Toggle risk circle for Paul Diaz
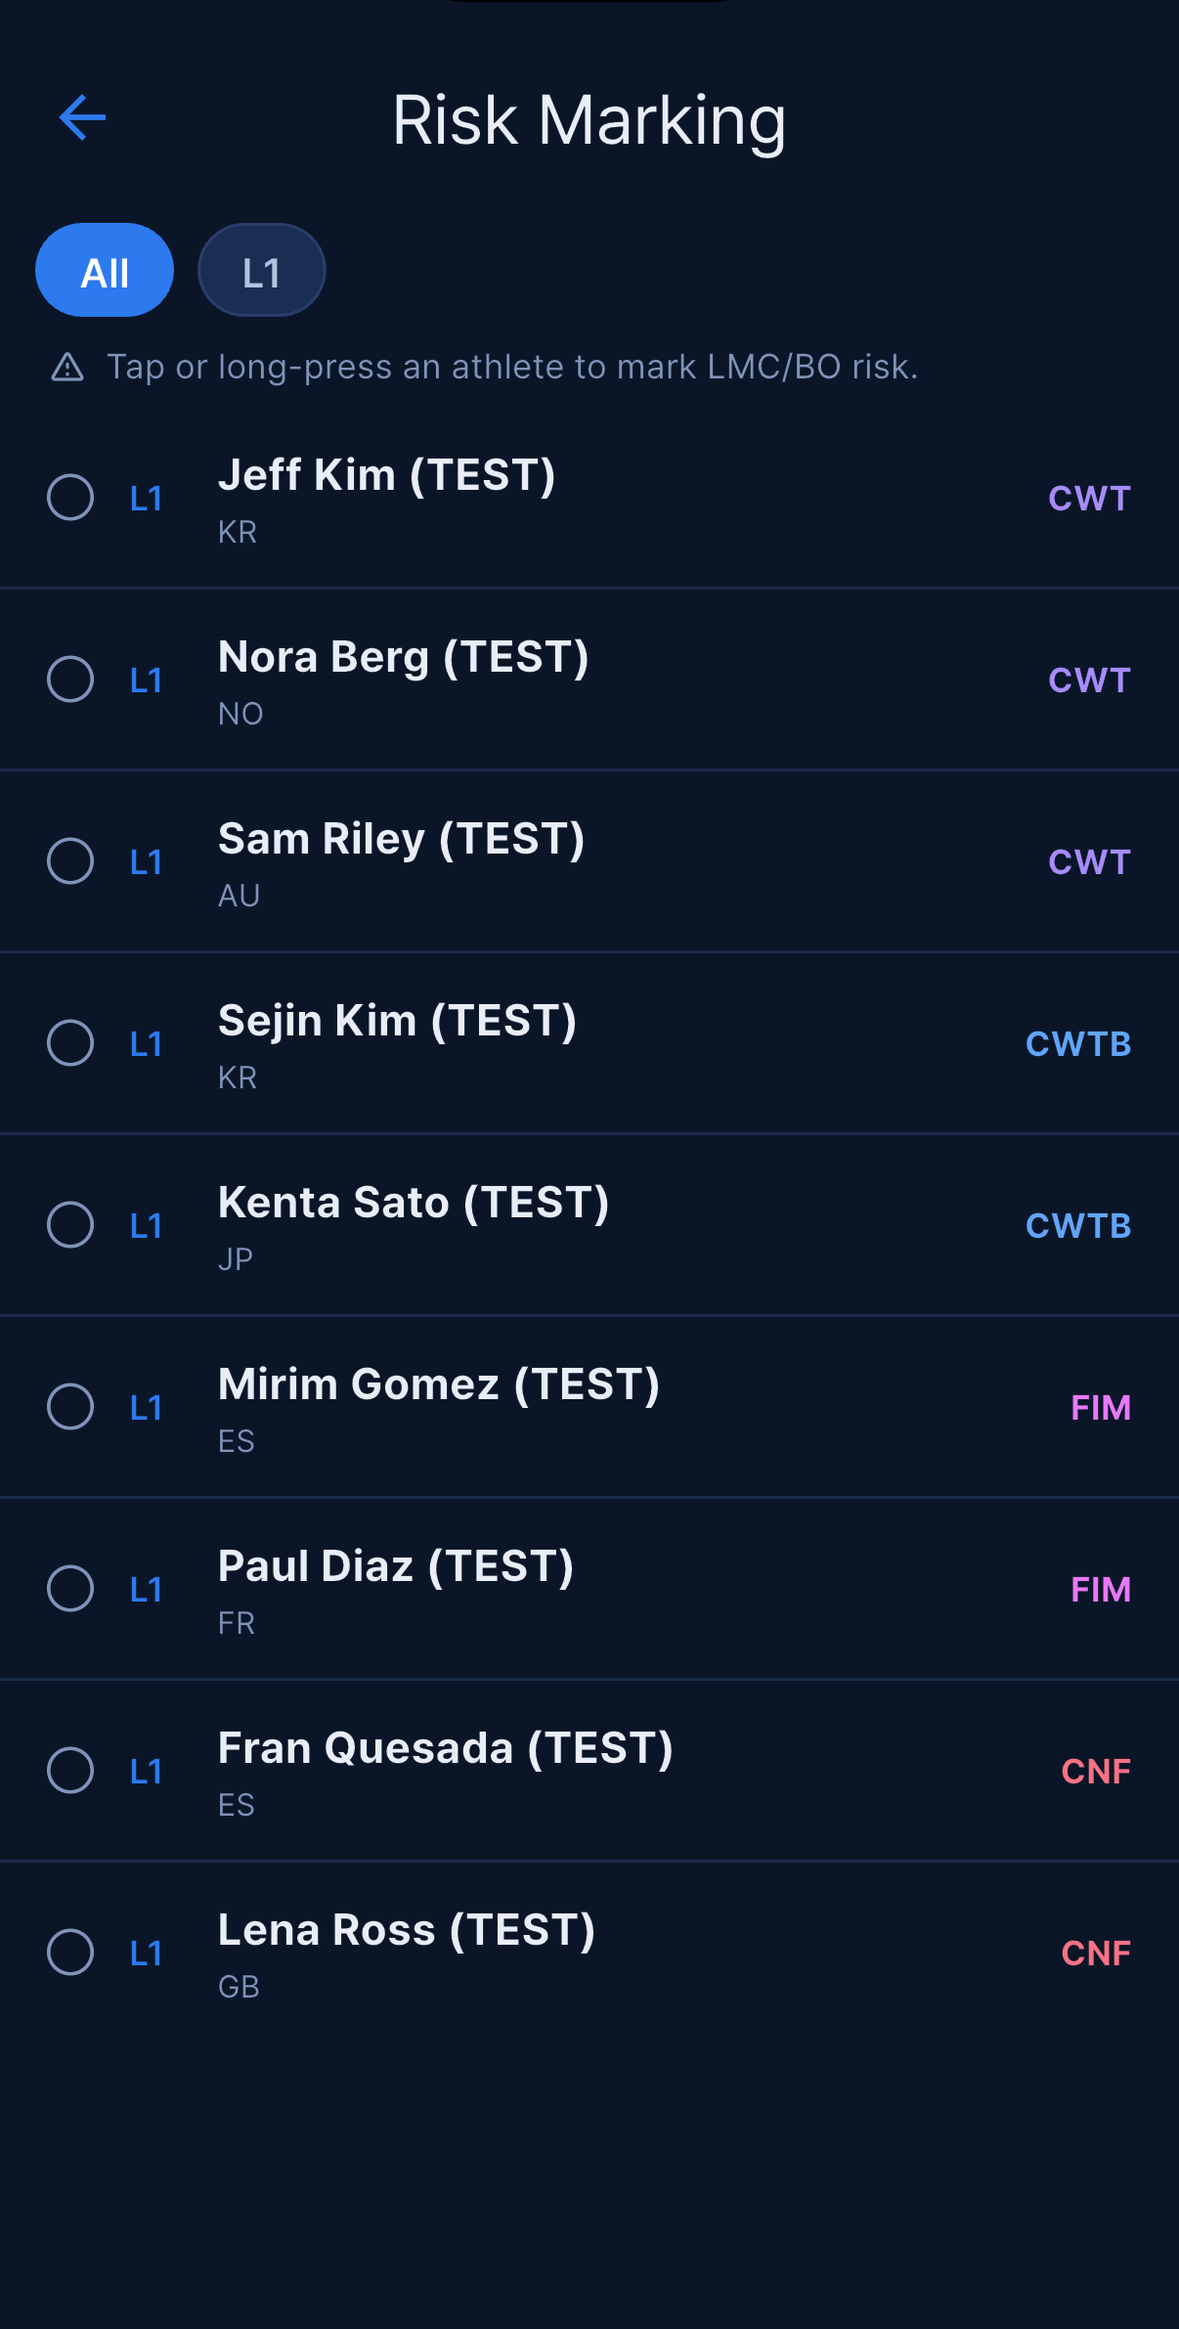Viewport: 1179px width, 2329px height. tap(71, 1589)
